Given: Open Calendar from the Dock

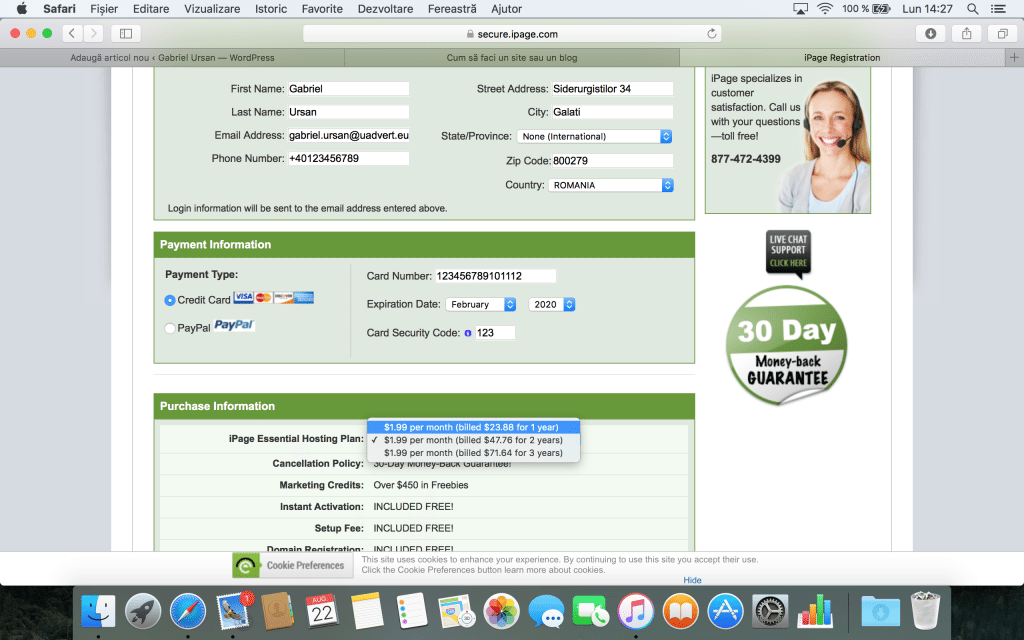Looking at the screenshot, I should pyautogui.click(x=322, y=613).
